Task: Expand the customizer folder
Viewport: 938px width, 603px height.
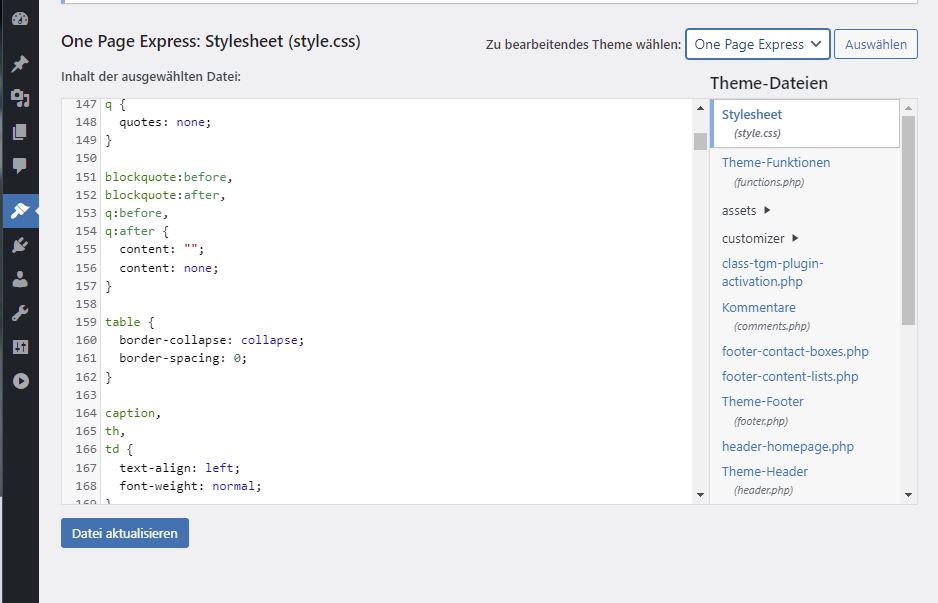Action: coord(760,238)
